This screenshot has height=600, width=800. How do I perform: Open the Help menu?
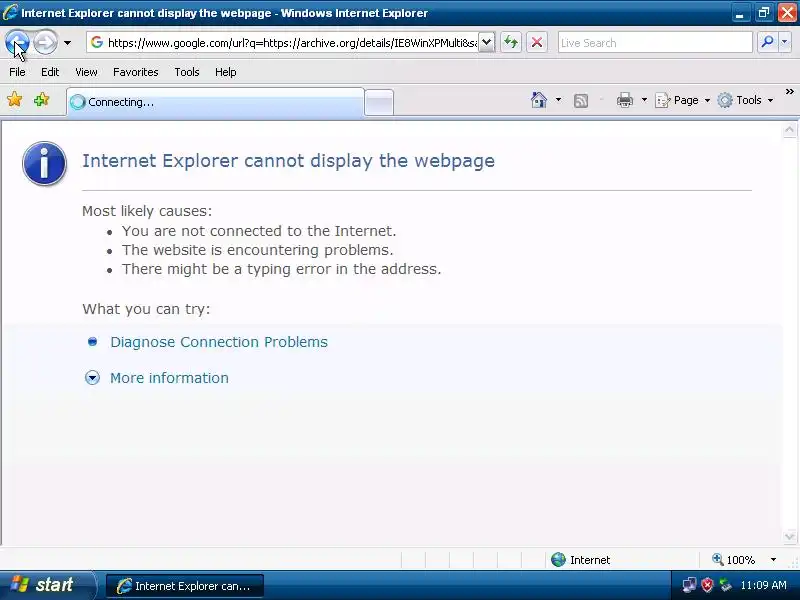[226, 72]
